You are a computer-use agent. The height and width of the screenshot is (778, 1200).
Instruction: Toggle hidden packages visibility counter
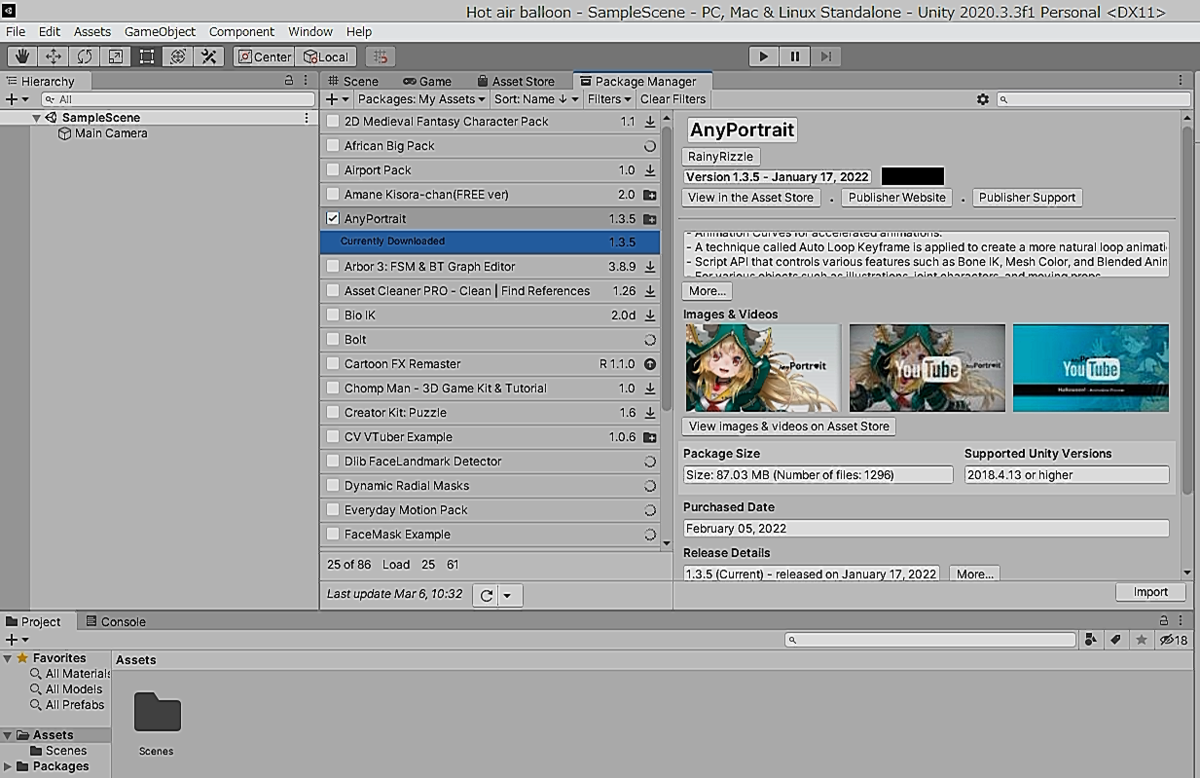[1173, 640]
